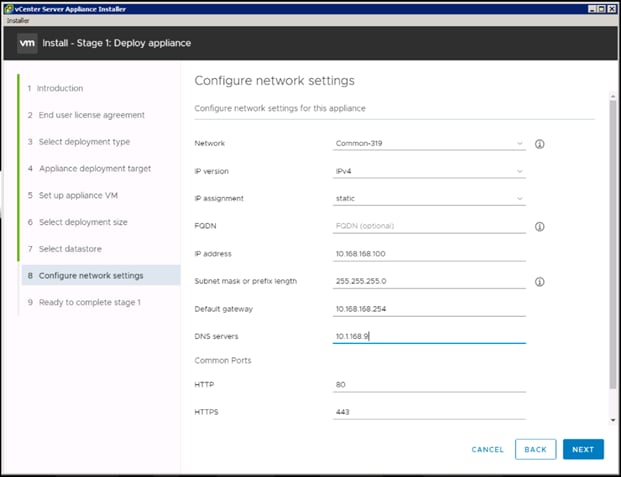621x477 pixels.
Task: Click the vCenter installer title bar icon
Action: coord(9,9)
